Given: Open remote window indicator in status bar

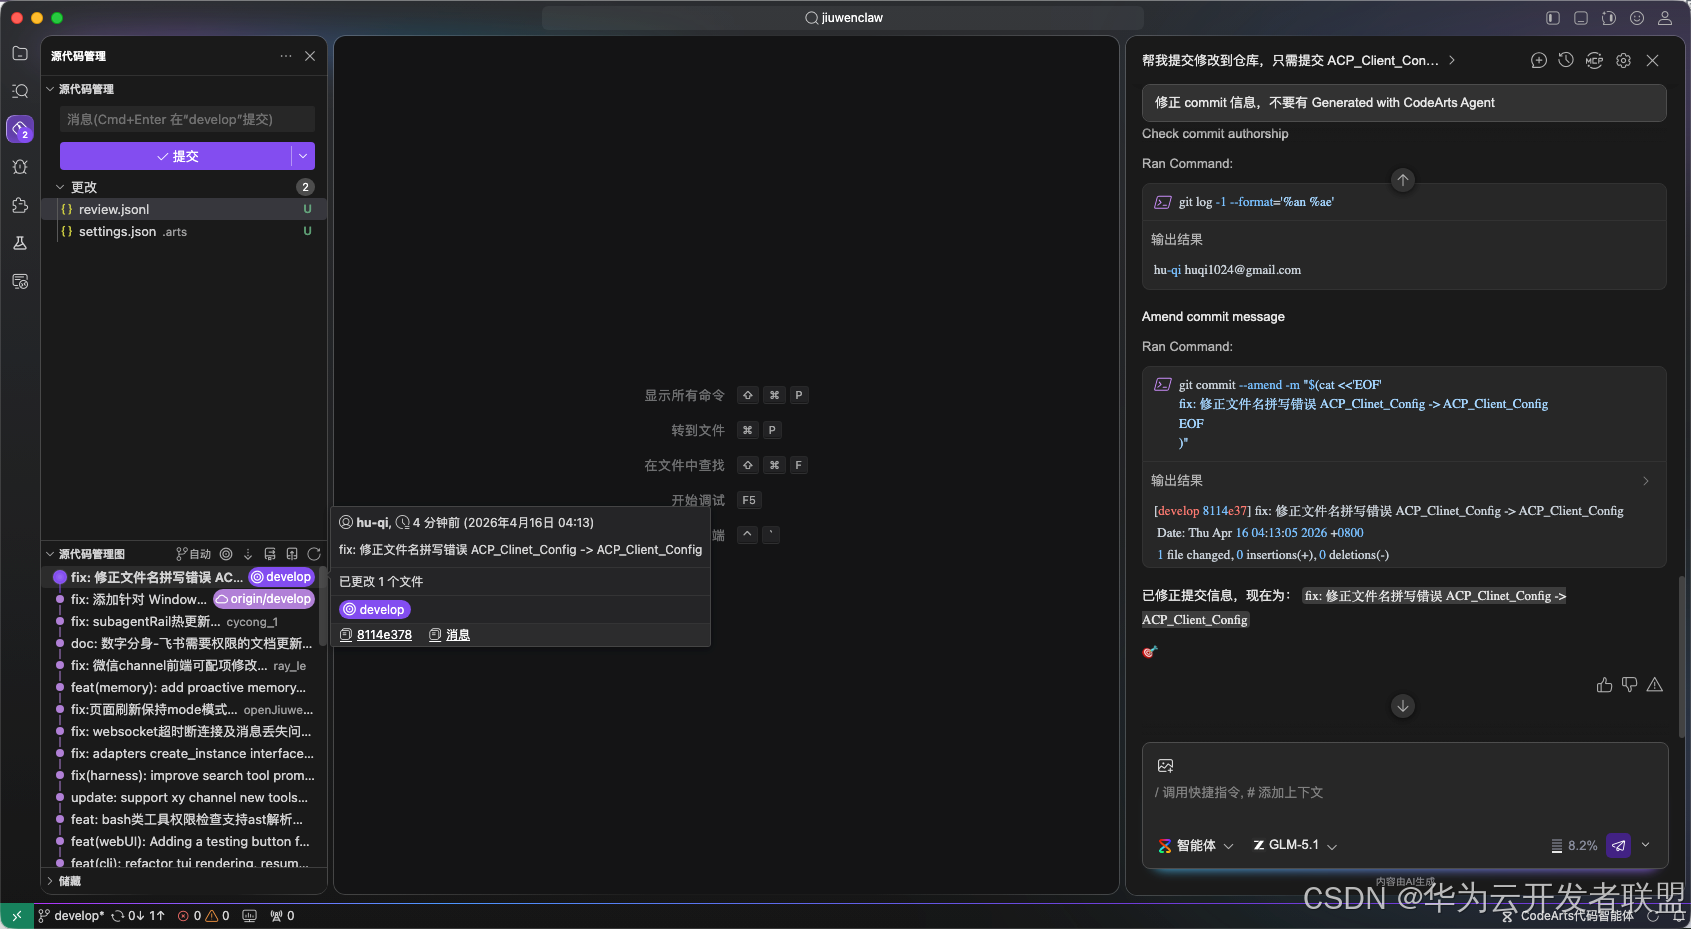Looking at the screenshot, I should (17, 916).
